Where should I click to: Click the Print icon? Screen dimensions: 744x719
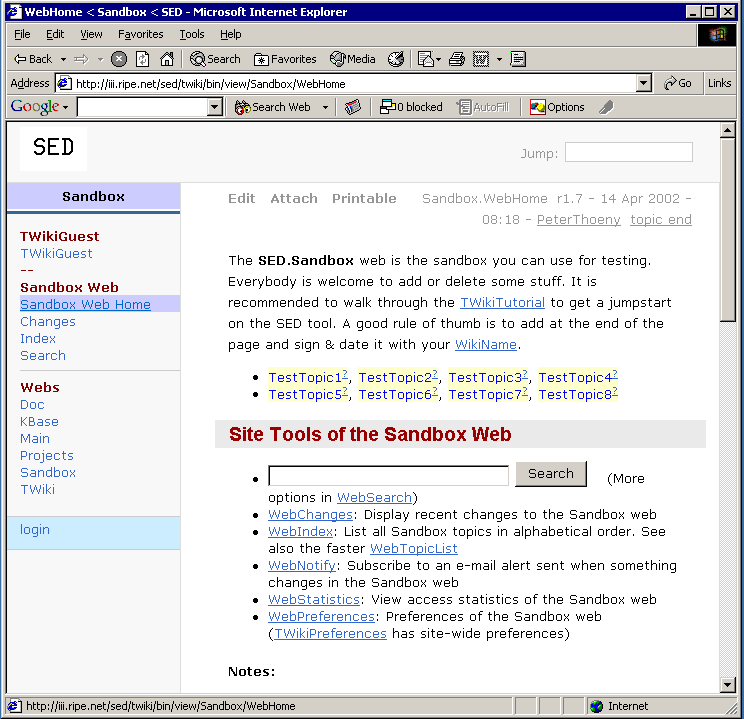457,59
